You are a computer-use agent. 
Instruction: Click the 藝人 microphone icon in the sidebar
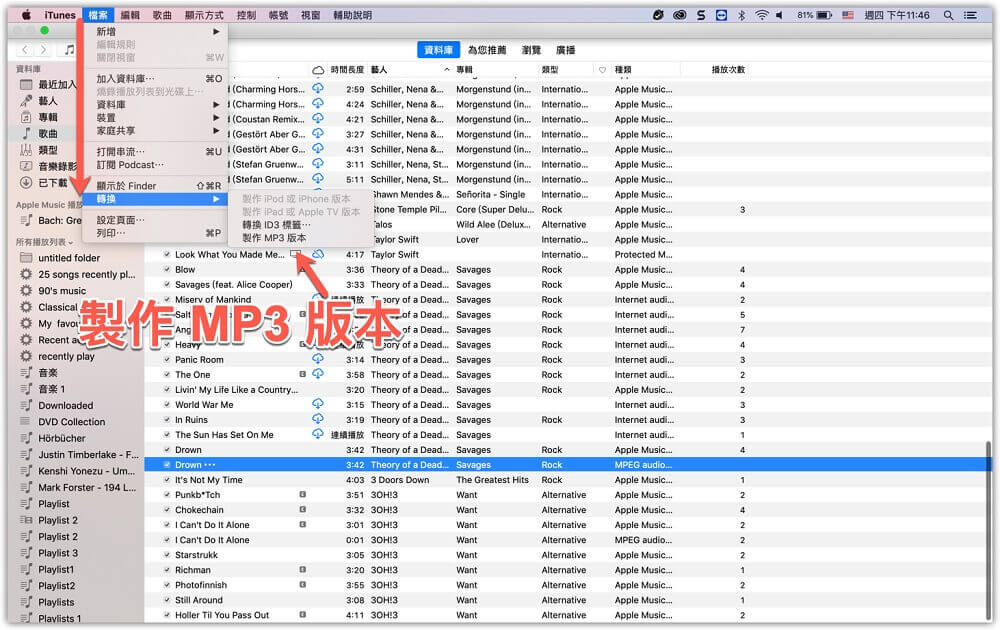point(26,101)
